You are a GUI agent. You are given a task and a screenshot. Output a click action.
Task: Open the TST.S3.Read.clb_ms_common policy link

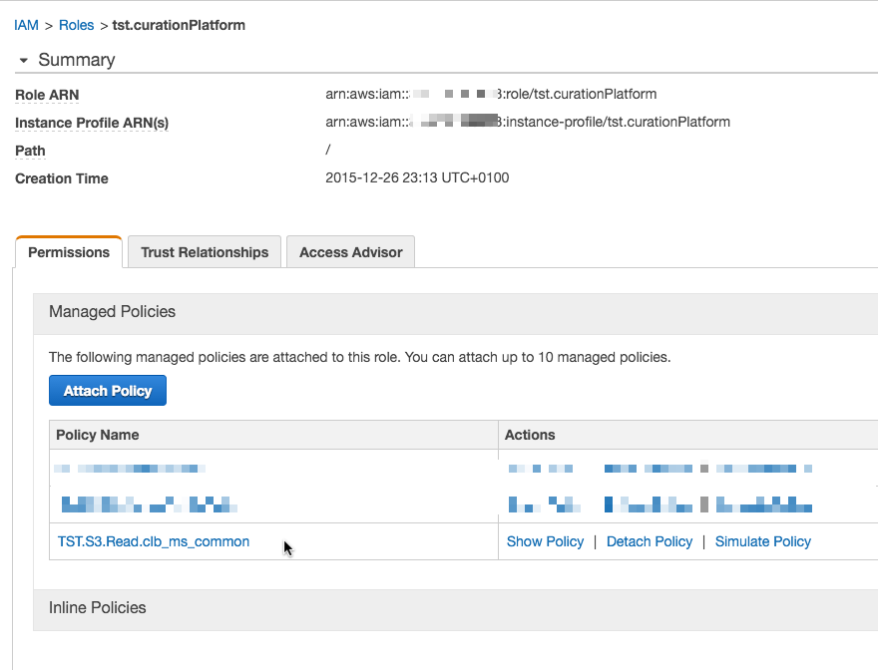153,541
